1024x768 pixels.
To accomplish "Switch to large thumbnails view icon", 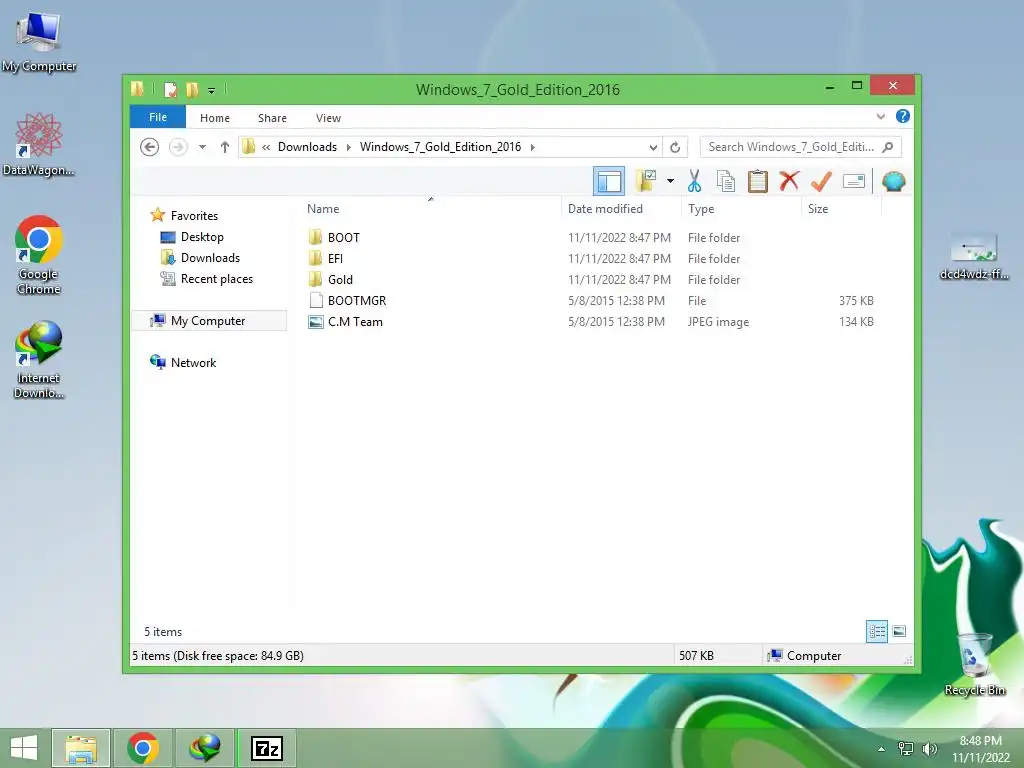I will coord(899,631).
